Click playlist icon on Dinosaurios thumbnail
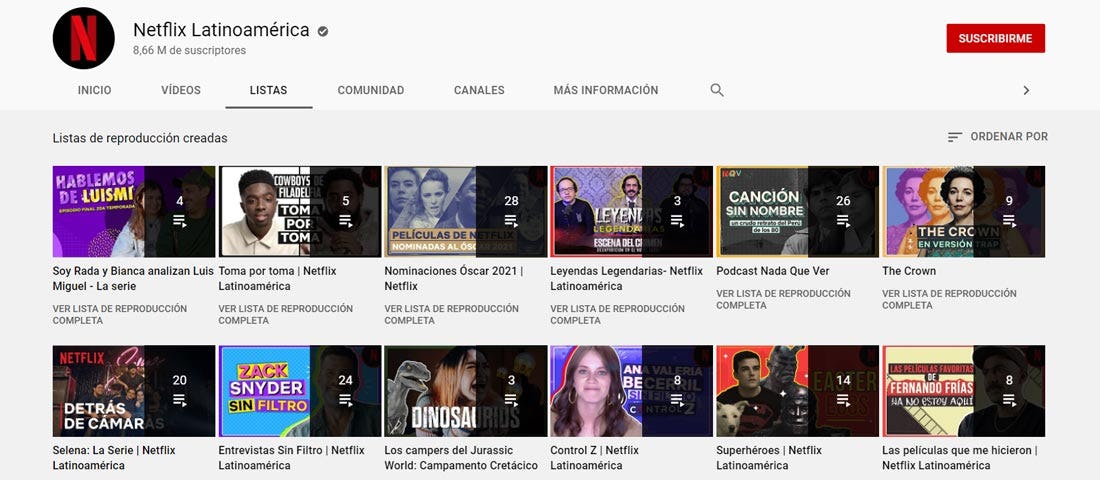The width and height of the screenshot is (1100, 480). coord(511,400)
